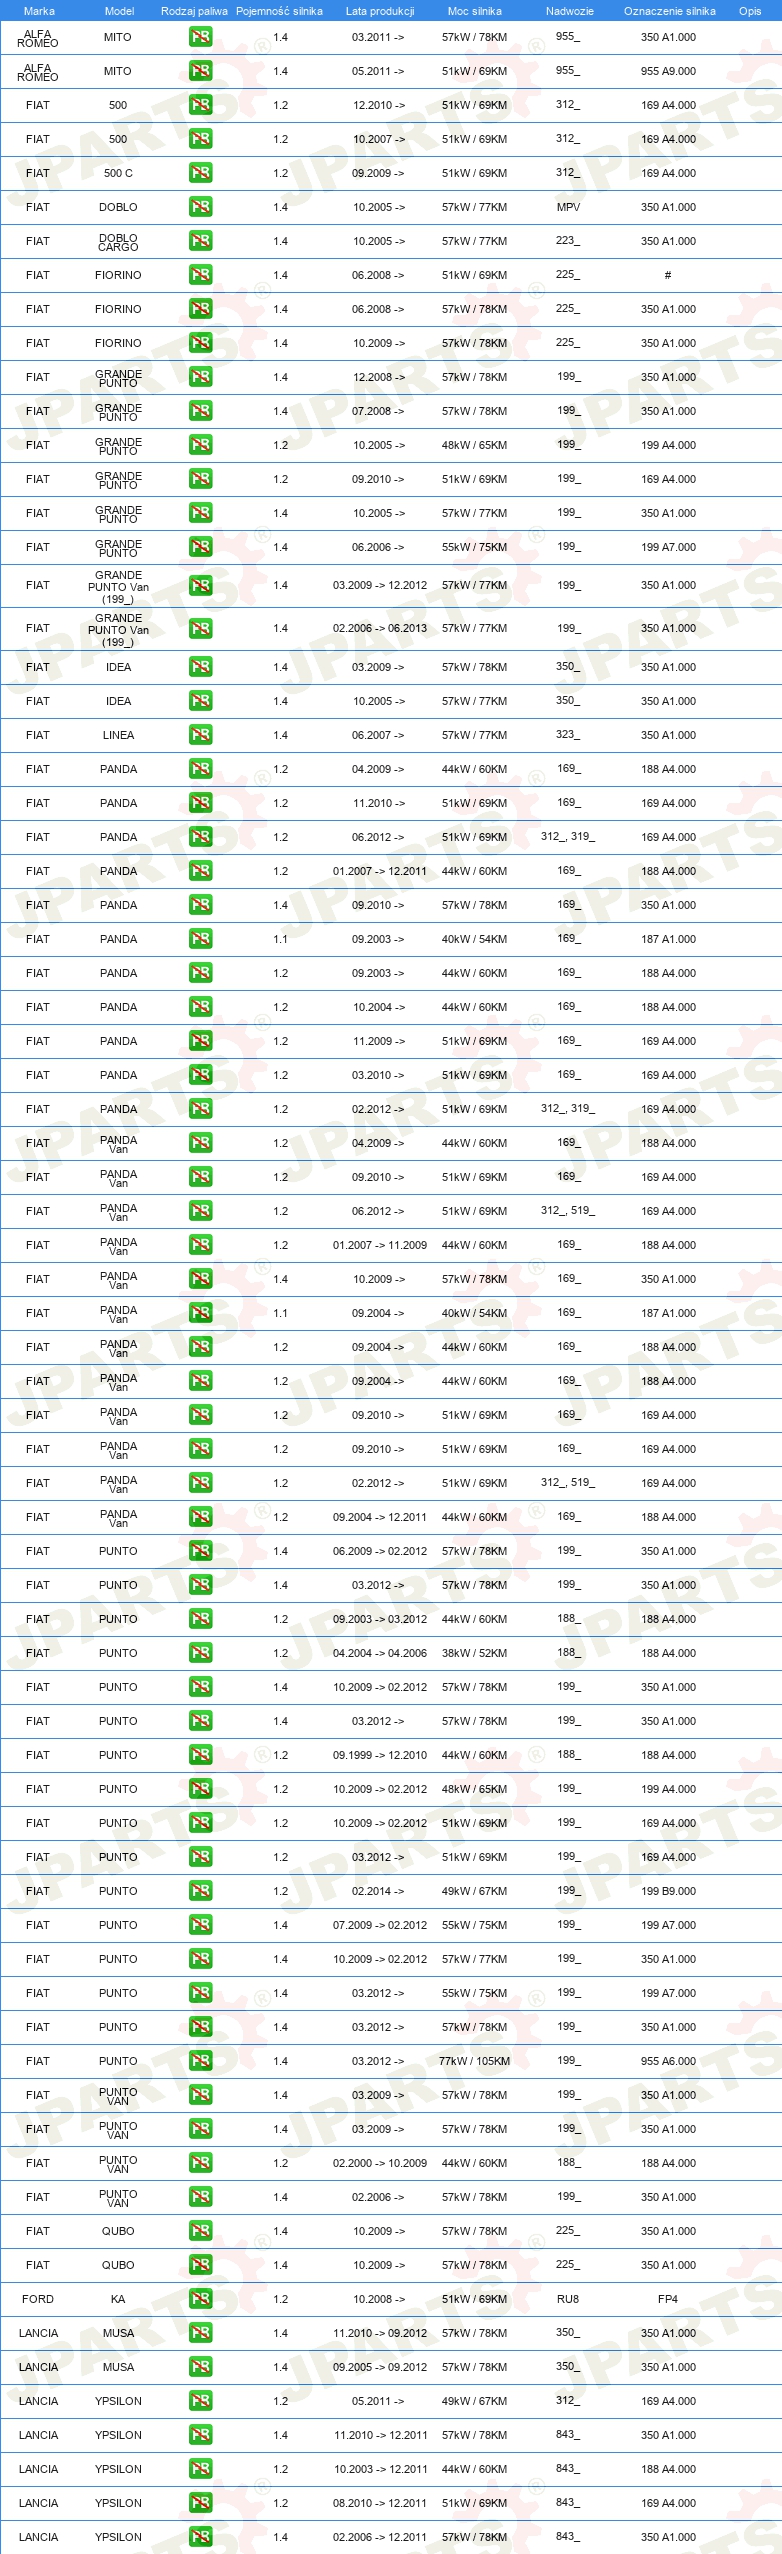782x2554 pixels.
Task: Click fuel icon in Grande Punto 48kW / 65KM row
Action: click(x=200, y=445)
